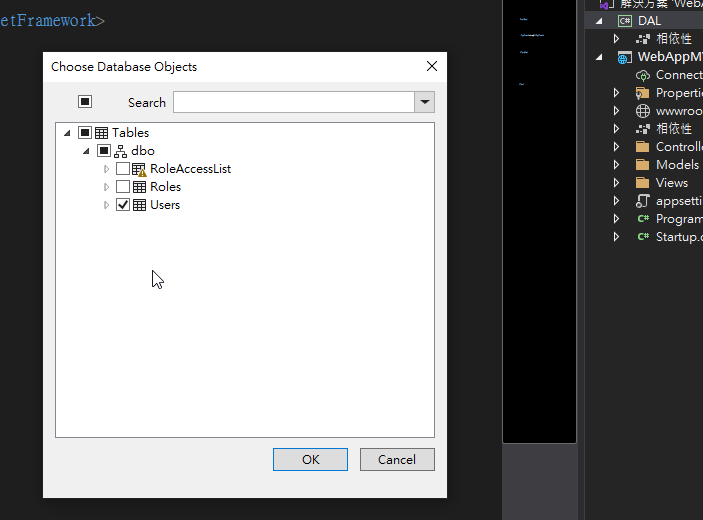703x520 pixels.
Task: Expand the Users table node
Action: (106, 205)
